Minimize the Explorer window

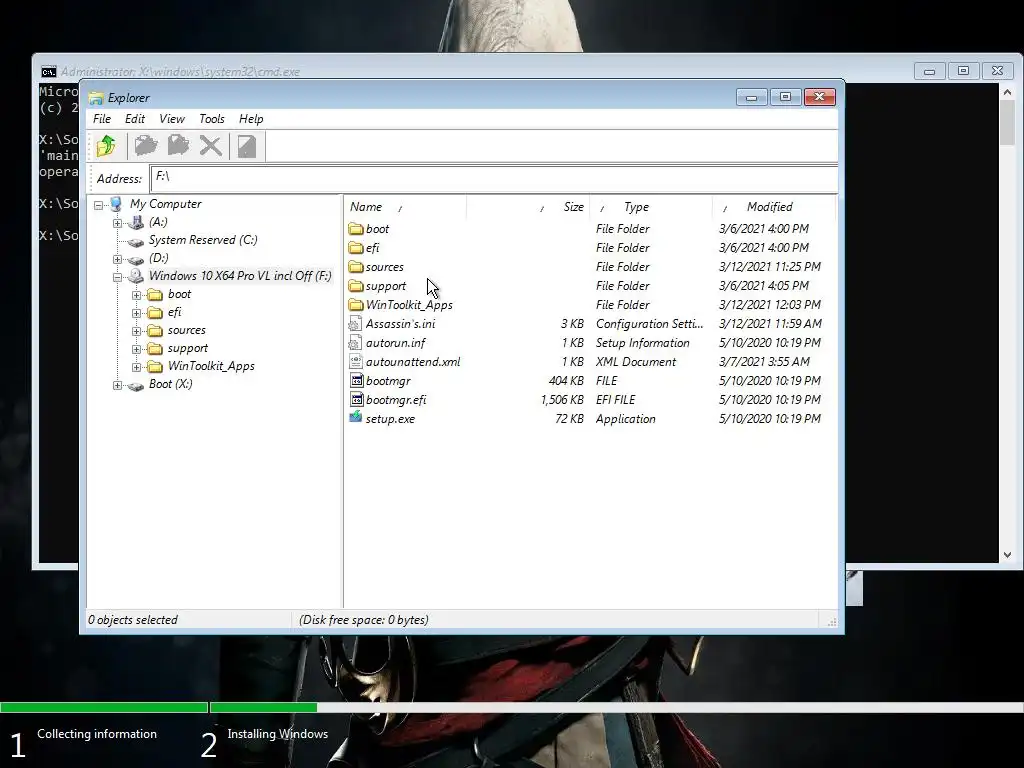[x=752, y=97]
